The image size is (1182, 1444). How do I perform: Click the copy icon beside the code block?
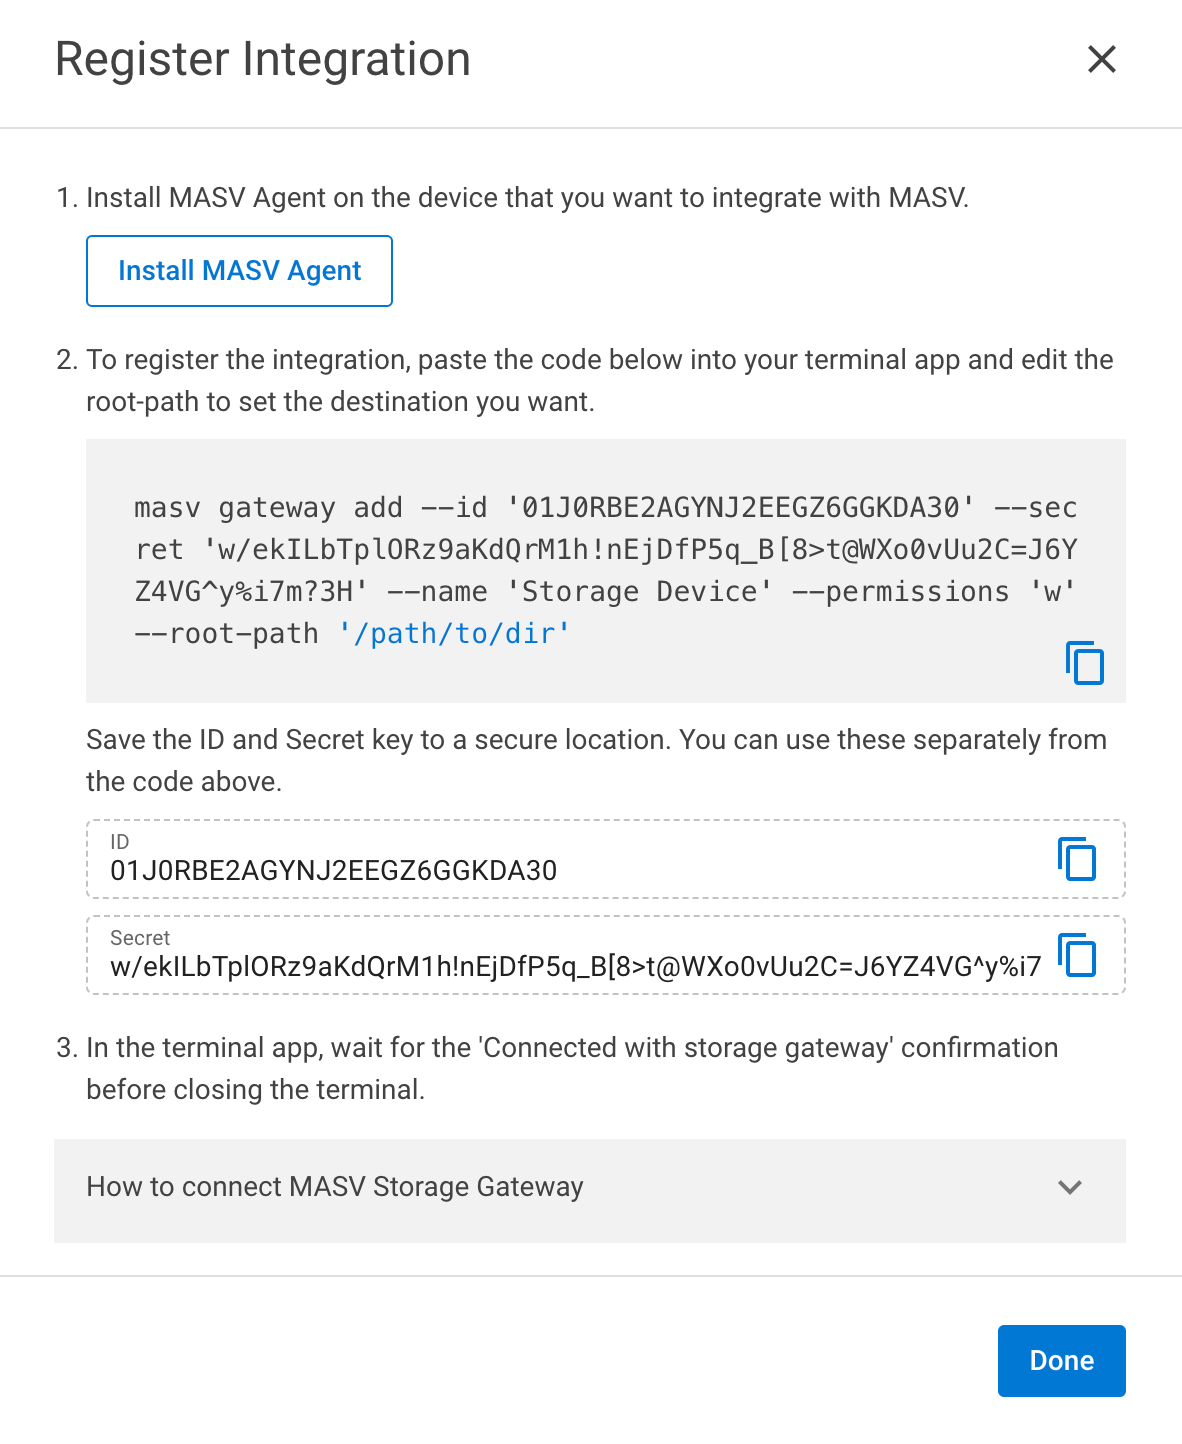pos(1086,663)
